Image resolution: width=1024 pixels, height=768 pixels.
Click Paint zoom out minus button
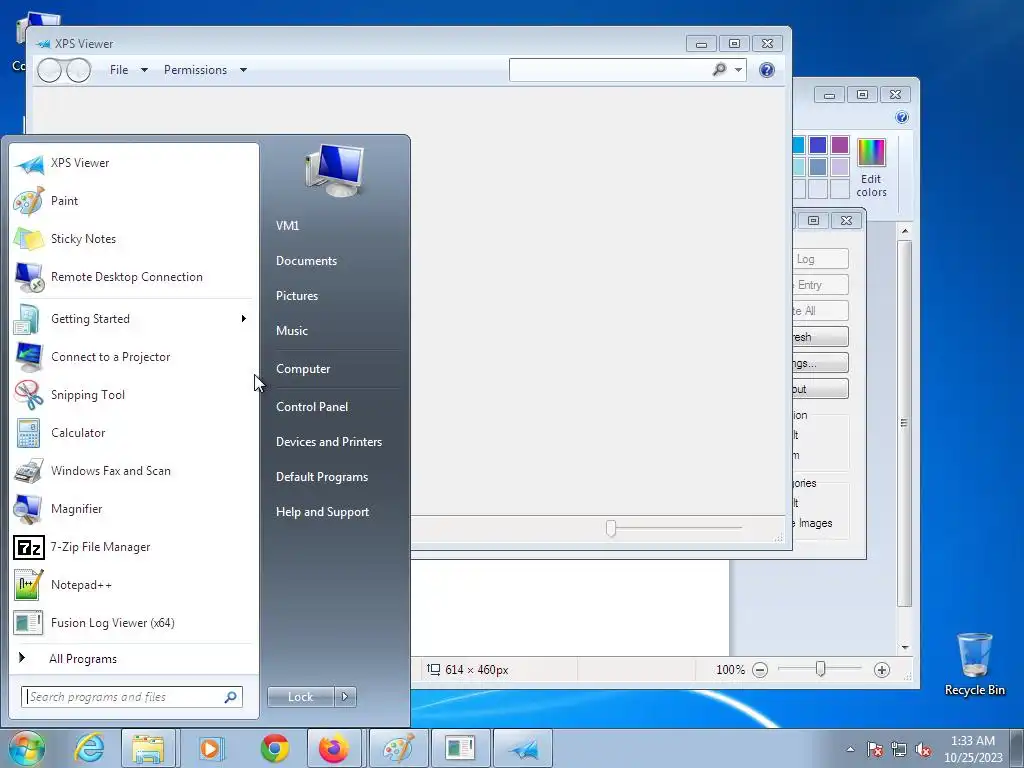pos(760,670)
